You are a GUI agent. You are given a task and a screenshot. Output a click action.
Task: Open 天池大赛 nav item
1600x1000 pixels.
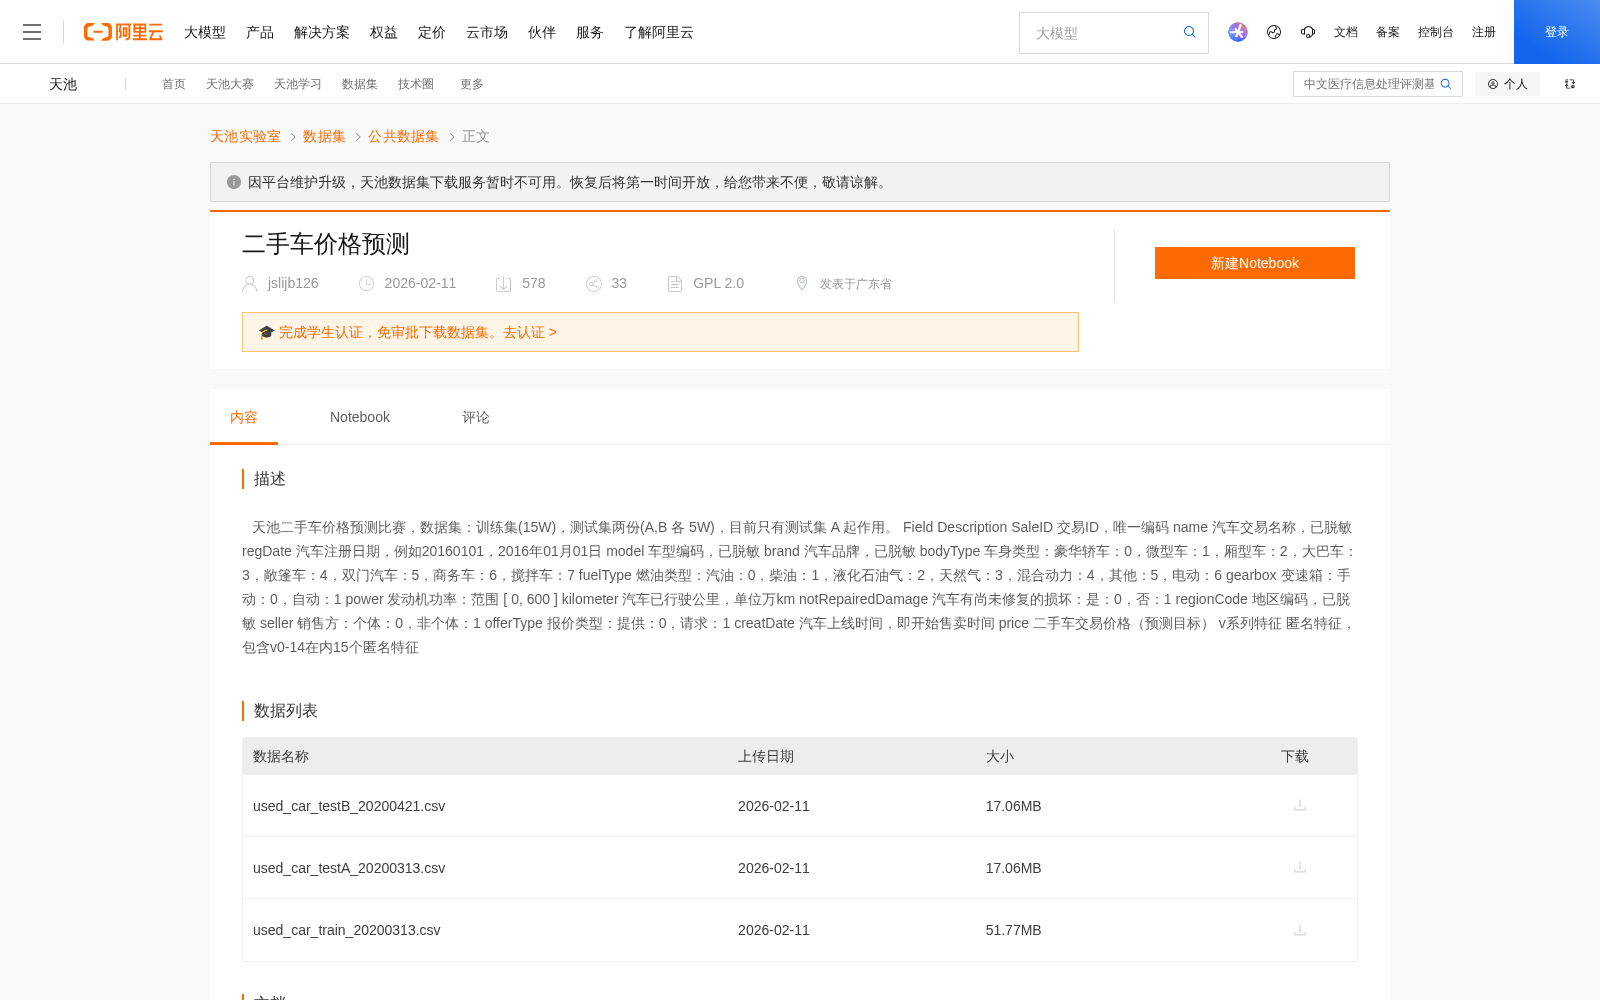[x=230, y=84]
